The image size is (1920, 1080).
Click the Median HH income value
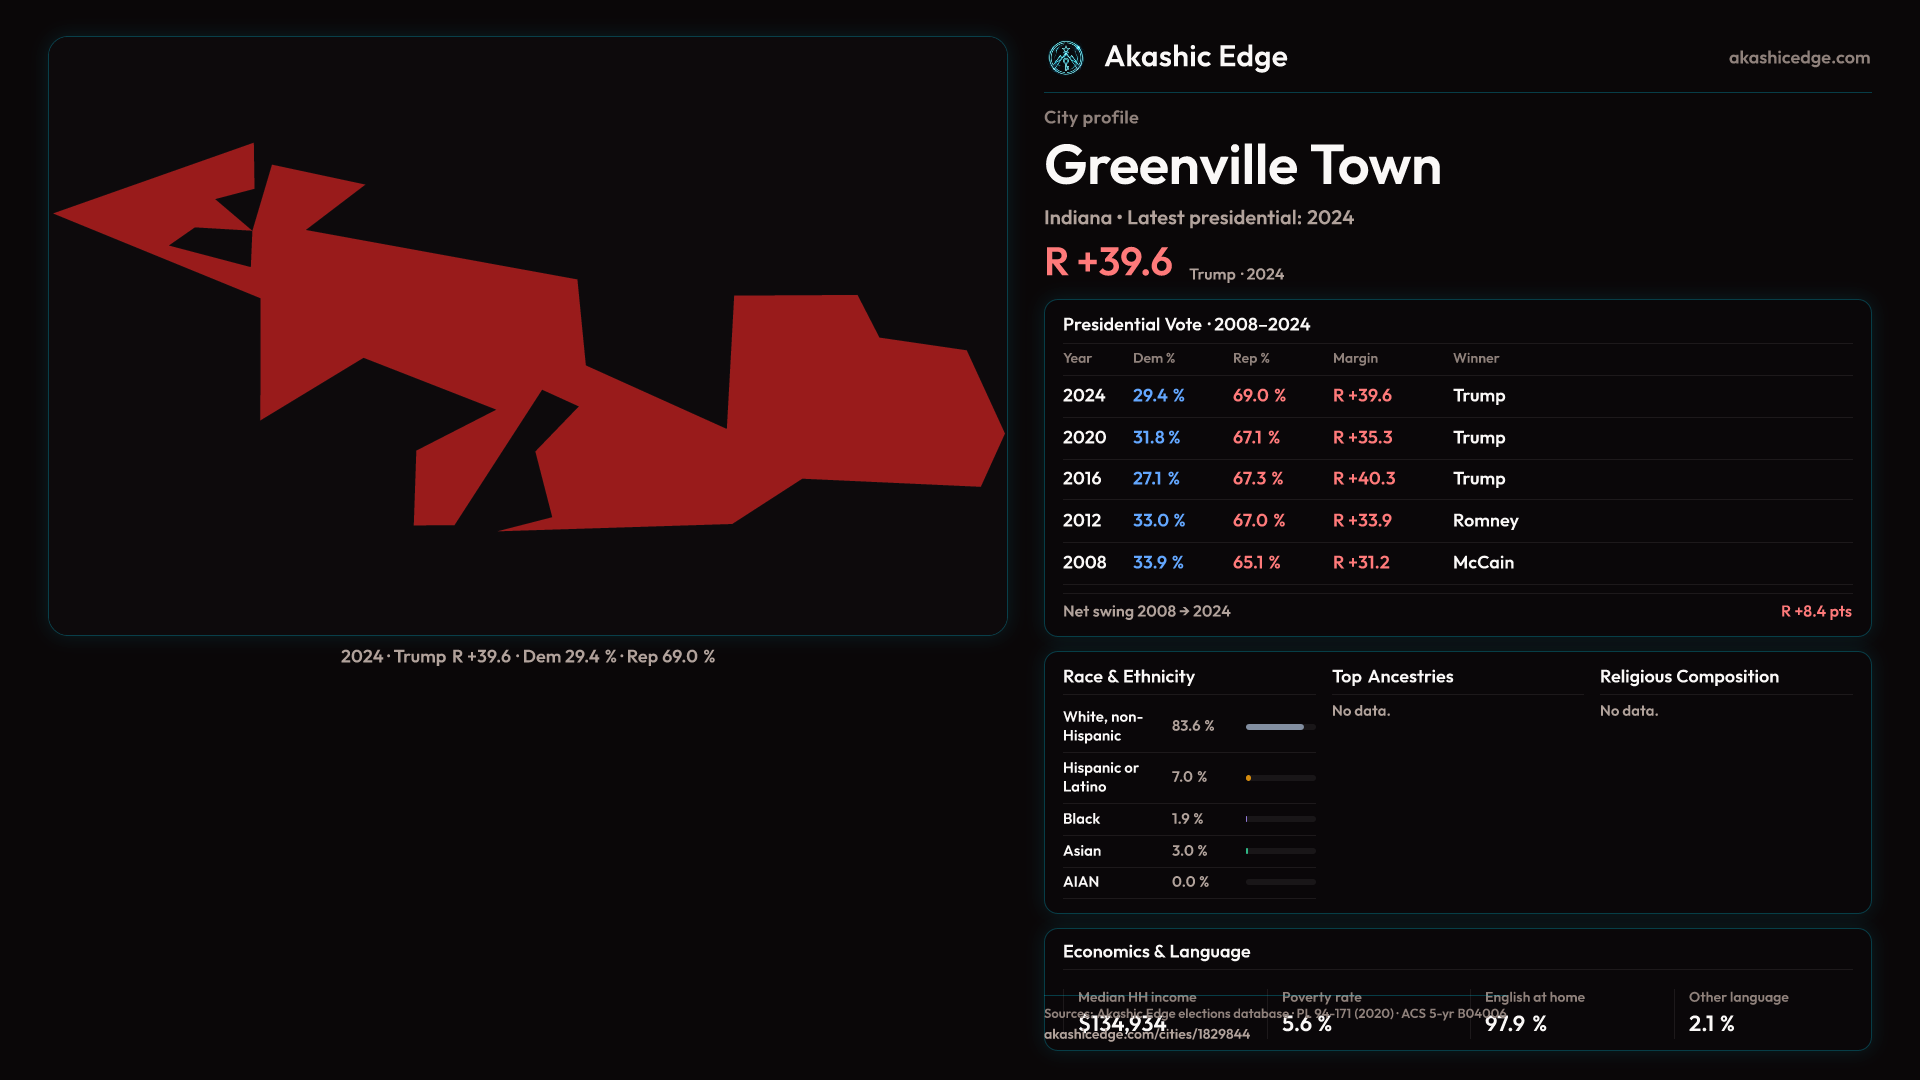[1122, 1024]
